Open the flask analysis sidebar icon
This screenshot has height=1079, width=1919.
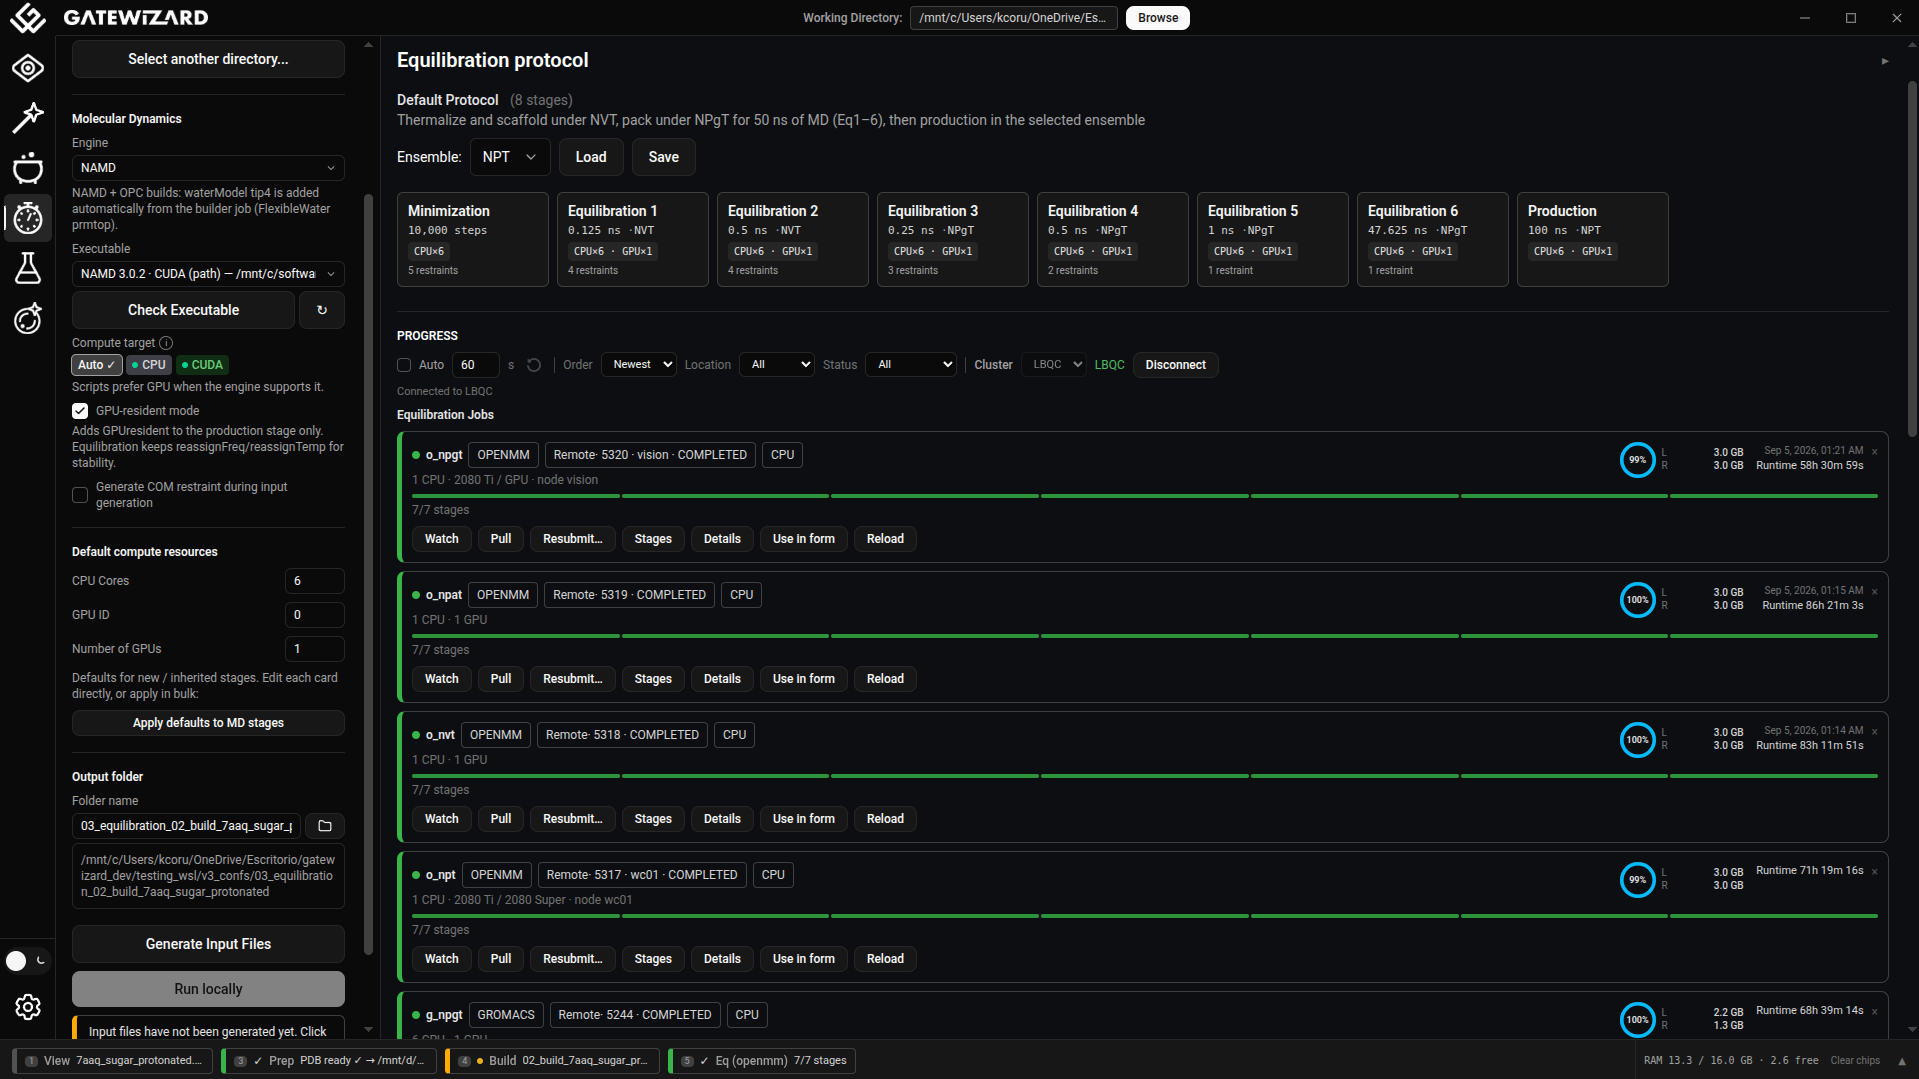pos(28,268)
